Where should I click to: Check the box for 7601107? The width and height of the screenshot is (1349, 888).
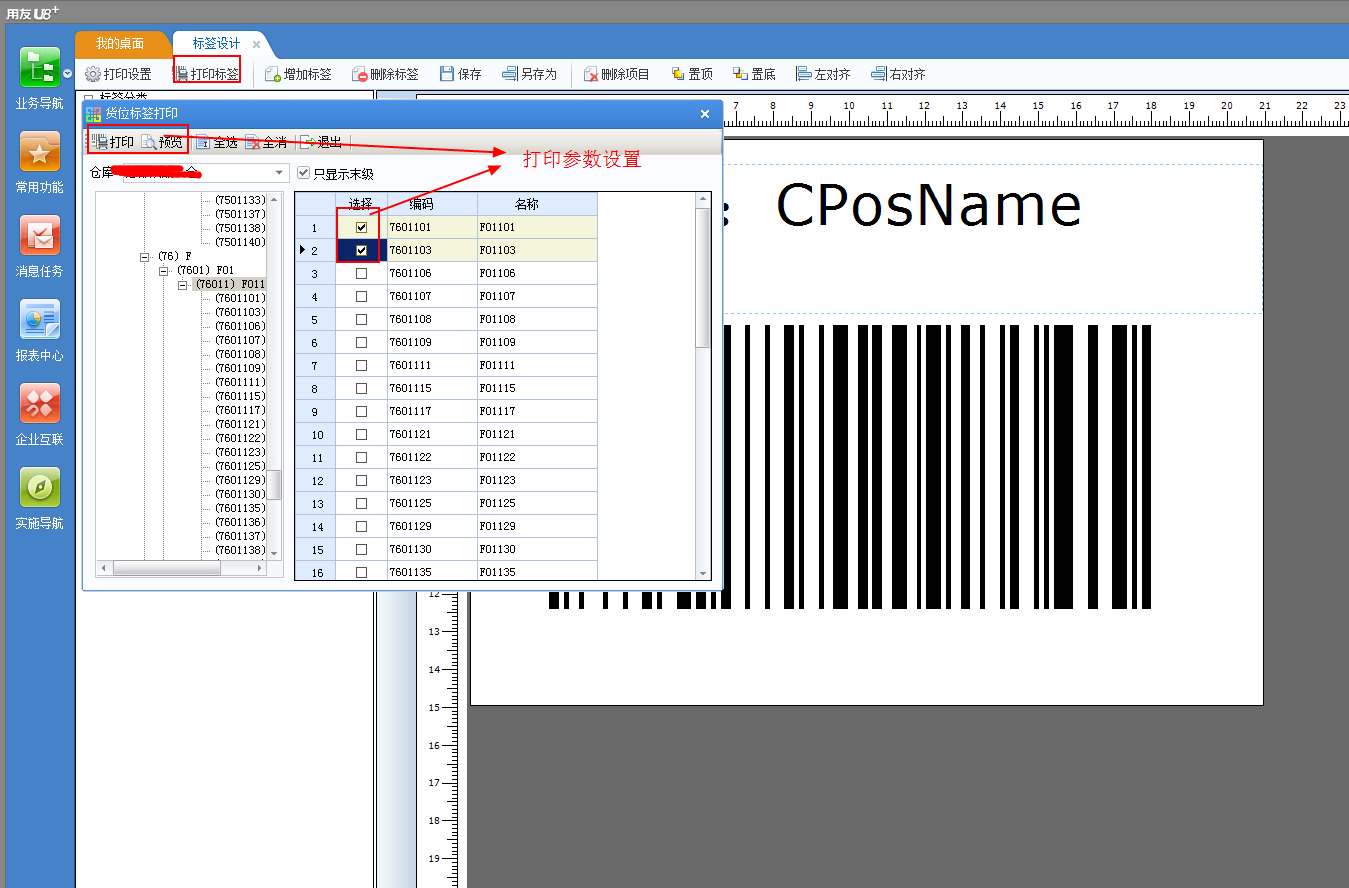coord(361,296)
